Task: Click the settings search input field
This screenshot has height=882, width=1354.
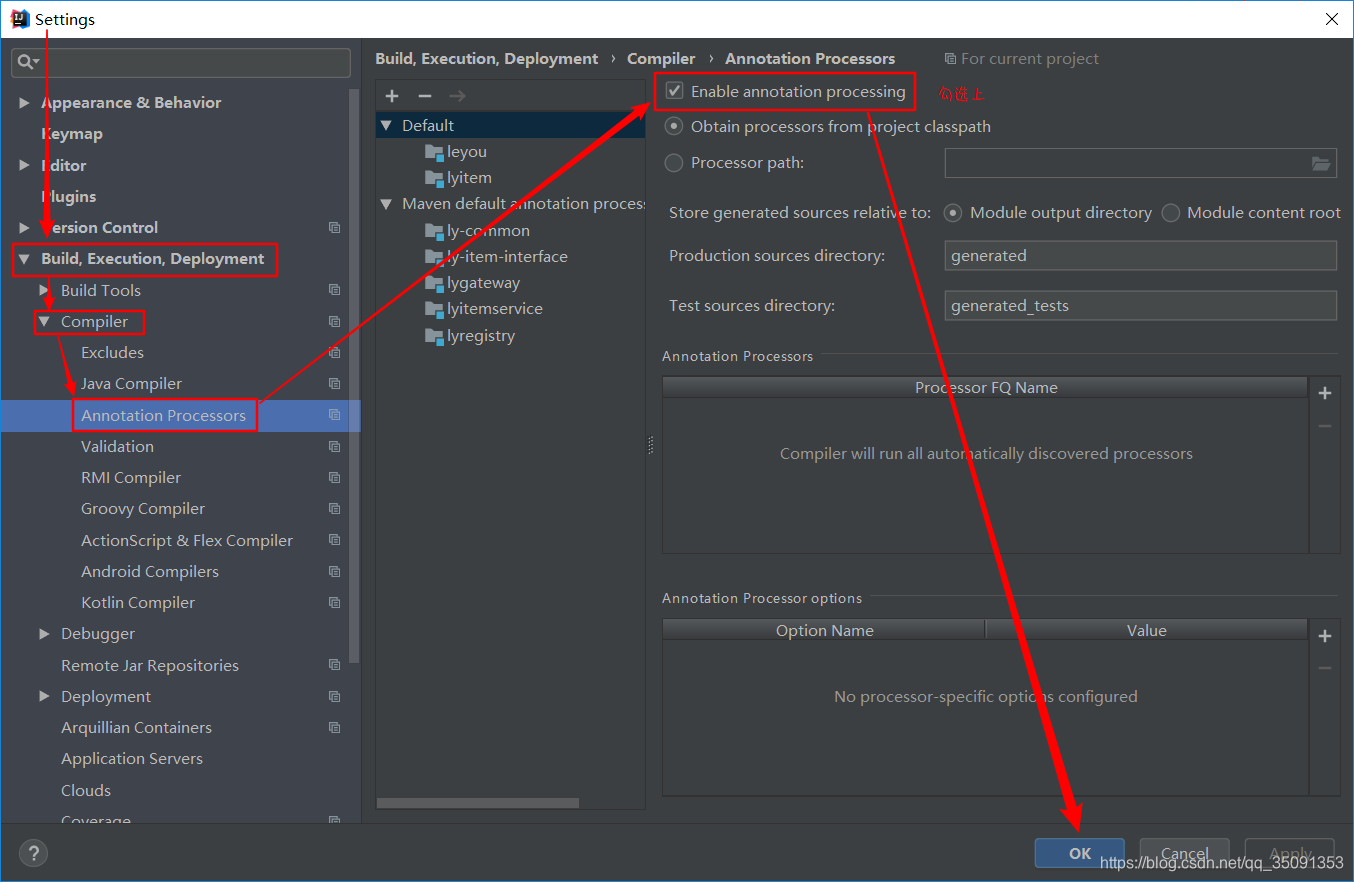Action: coord(181,62)
